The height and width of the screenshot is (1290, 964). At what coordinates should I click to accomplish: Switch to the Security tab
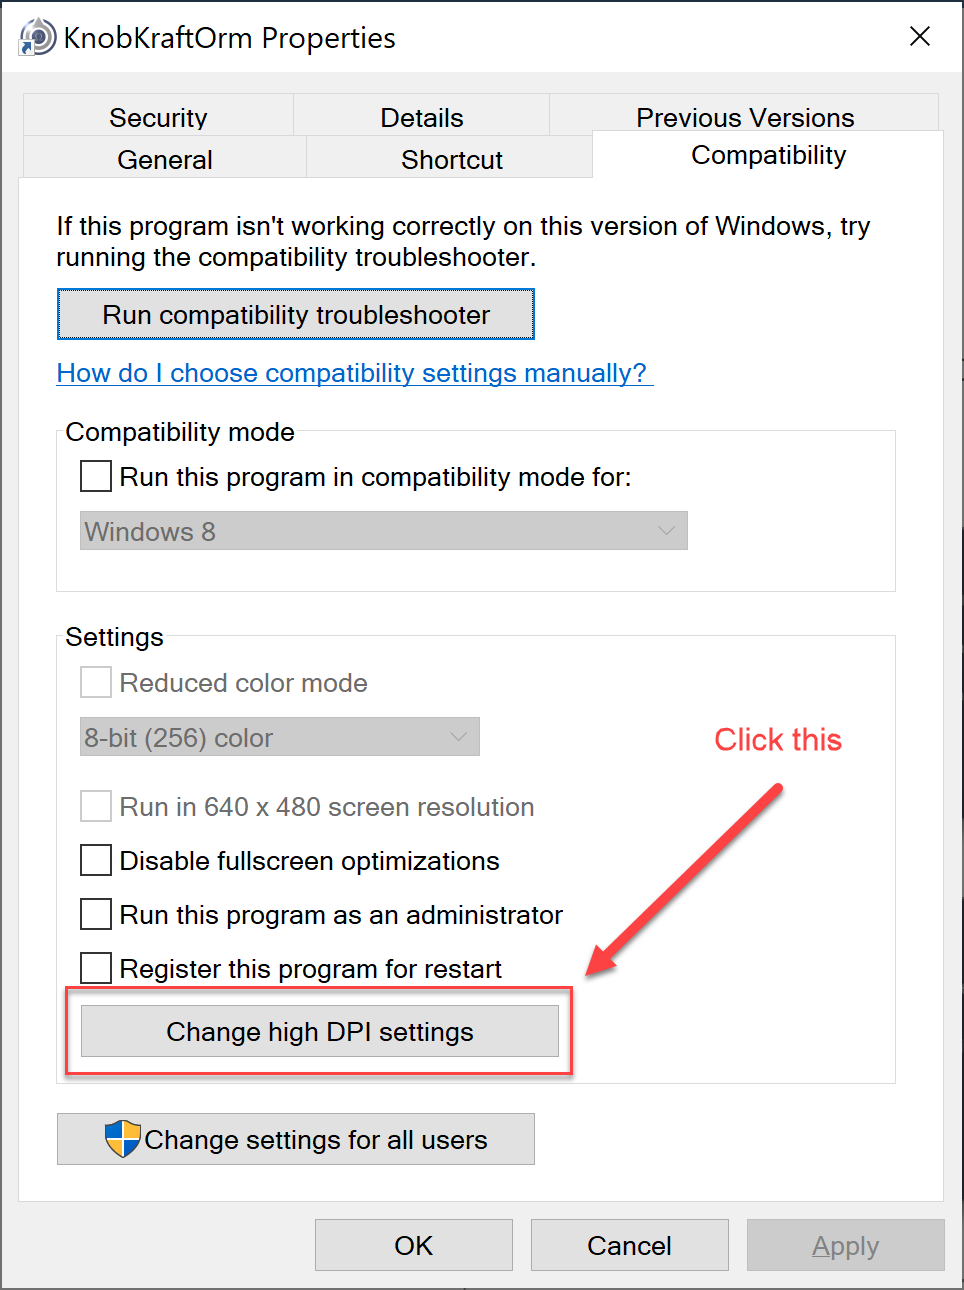coord(158,117)
